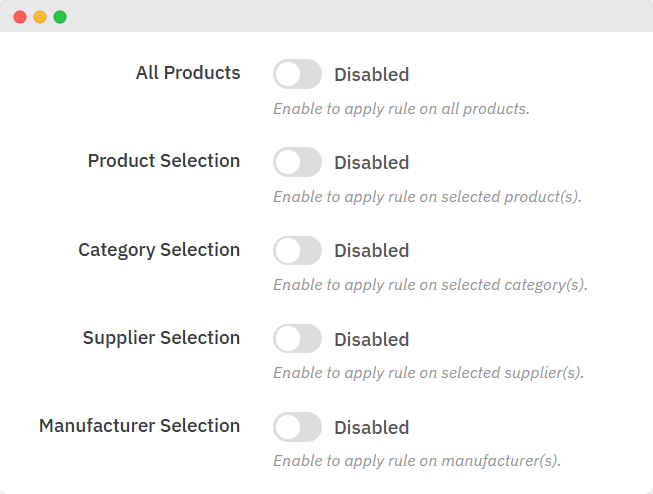Toggle the Manufacturer Selection switch on

click(x=297, y=427)
